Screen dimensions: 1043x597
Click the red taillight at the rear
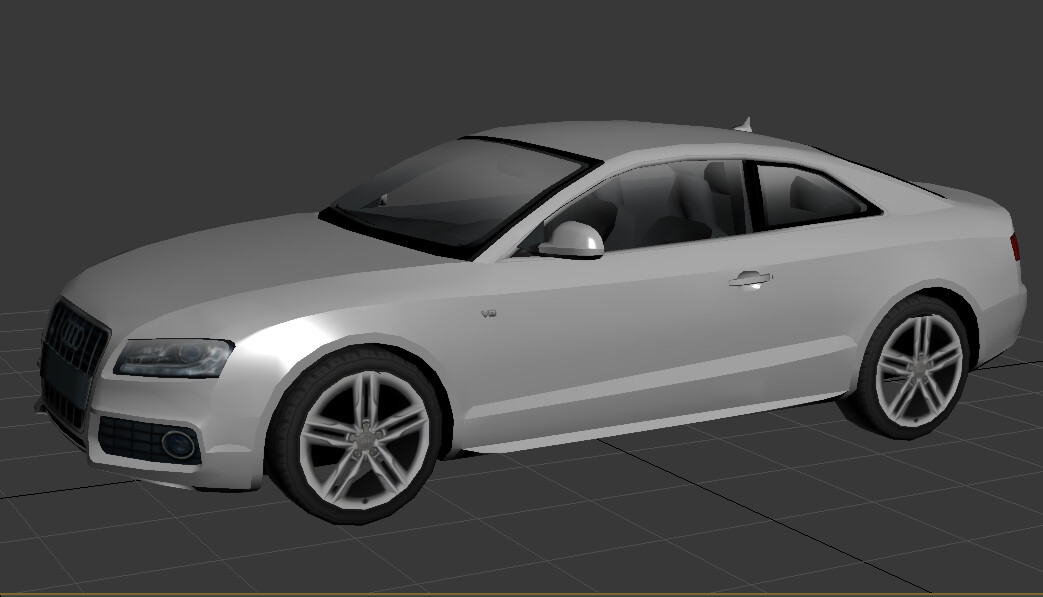1015,247
